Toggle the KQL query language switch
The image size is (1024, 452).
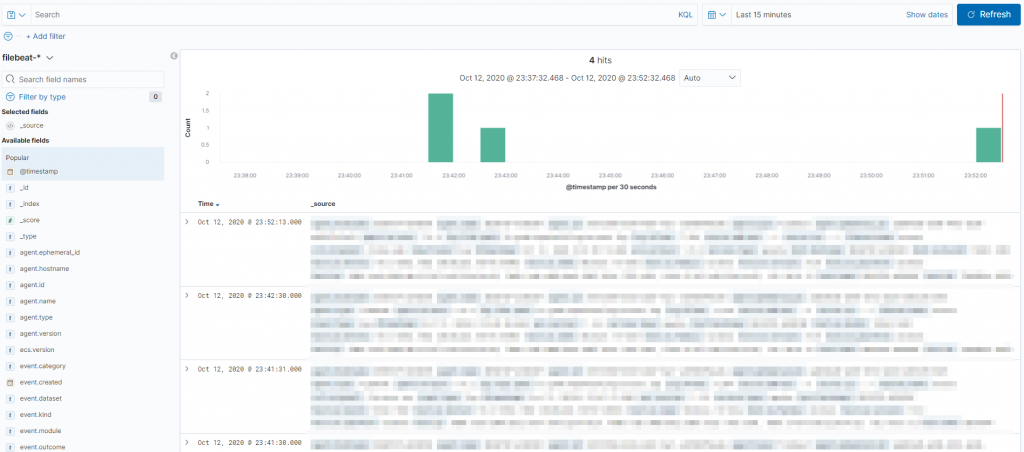pos(685,14)
